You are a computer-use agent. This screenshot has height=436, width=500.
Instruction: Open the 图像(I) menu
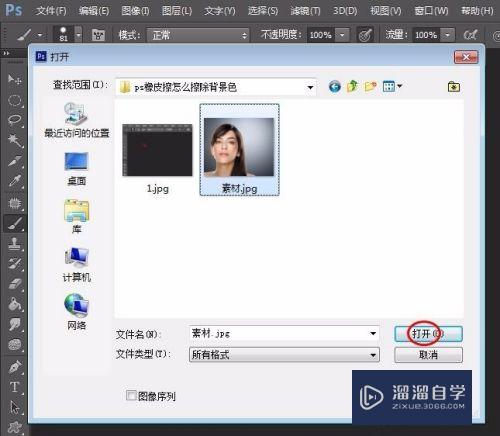tap(135, 11)
